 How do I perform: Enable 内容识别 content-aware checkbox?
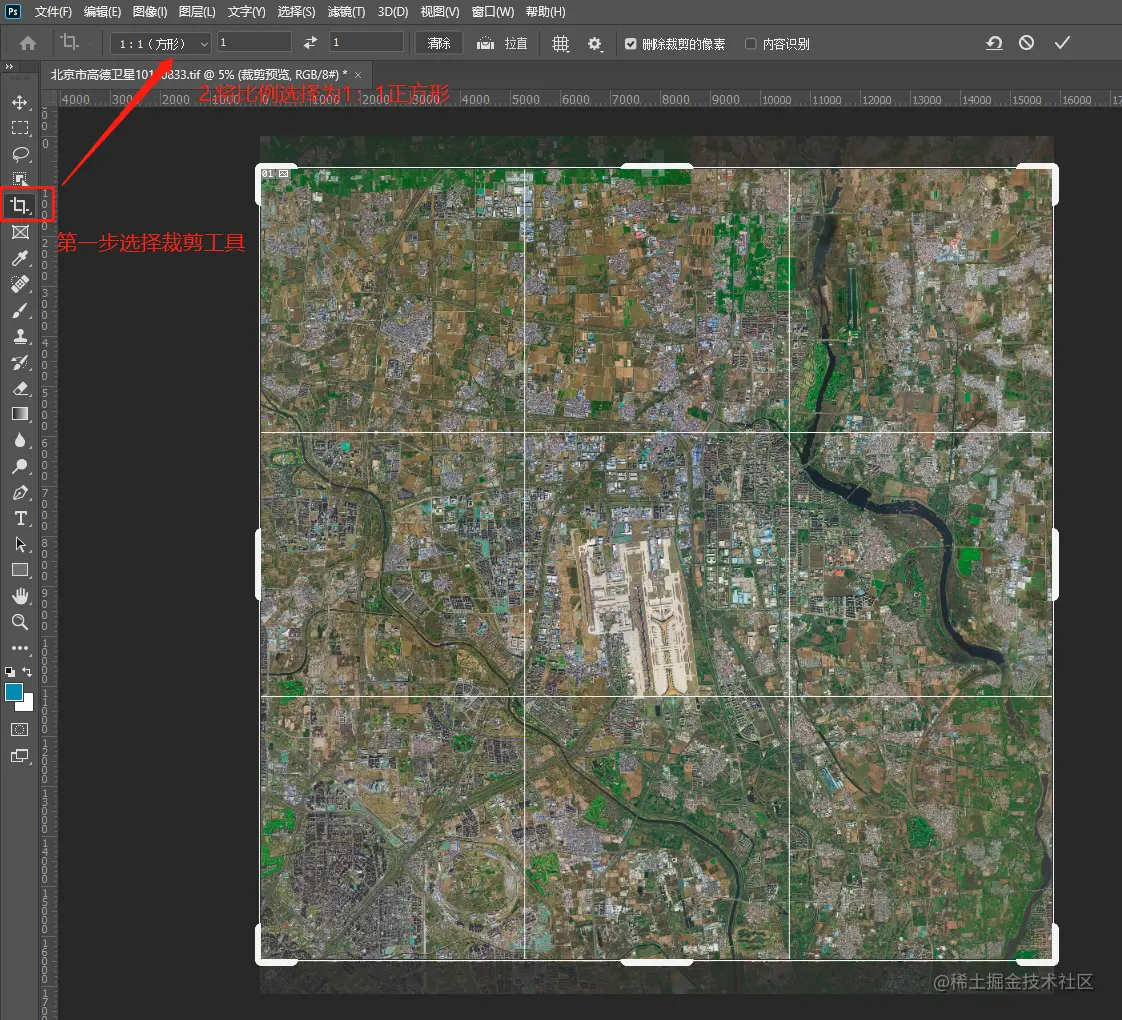point(751,44)
